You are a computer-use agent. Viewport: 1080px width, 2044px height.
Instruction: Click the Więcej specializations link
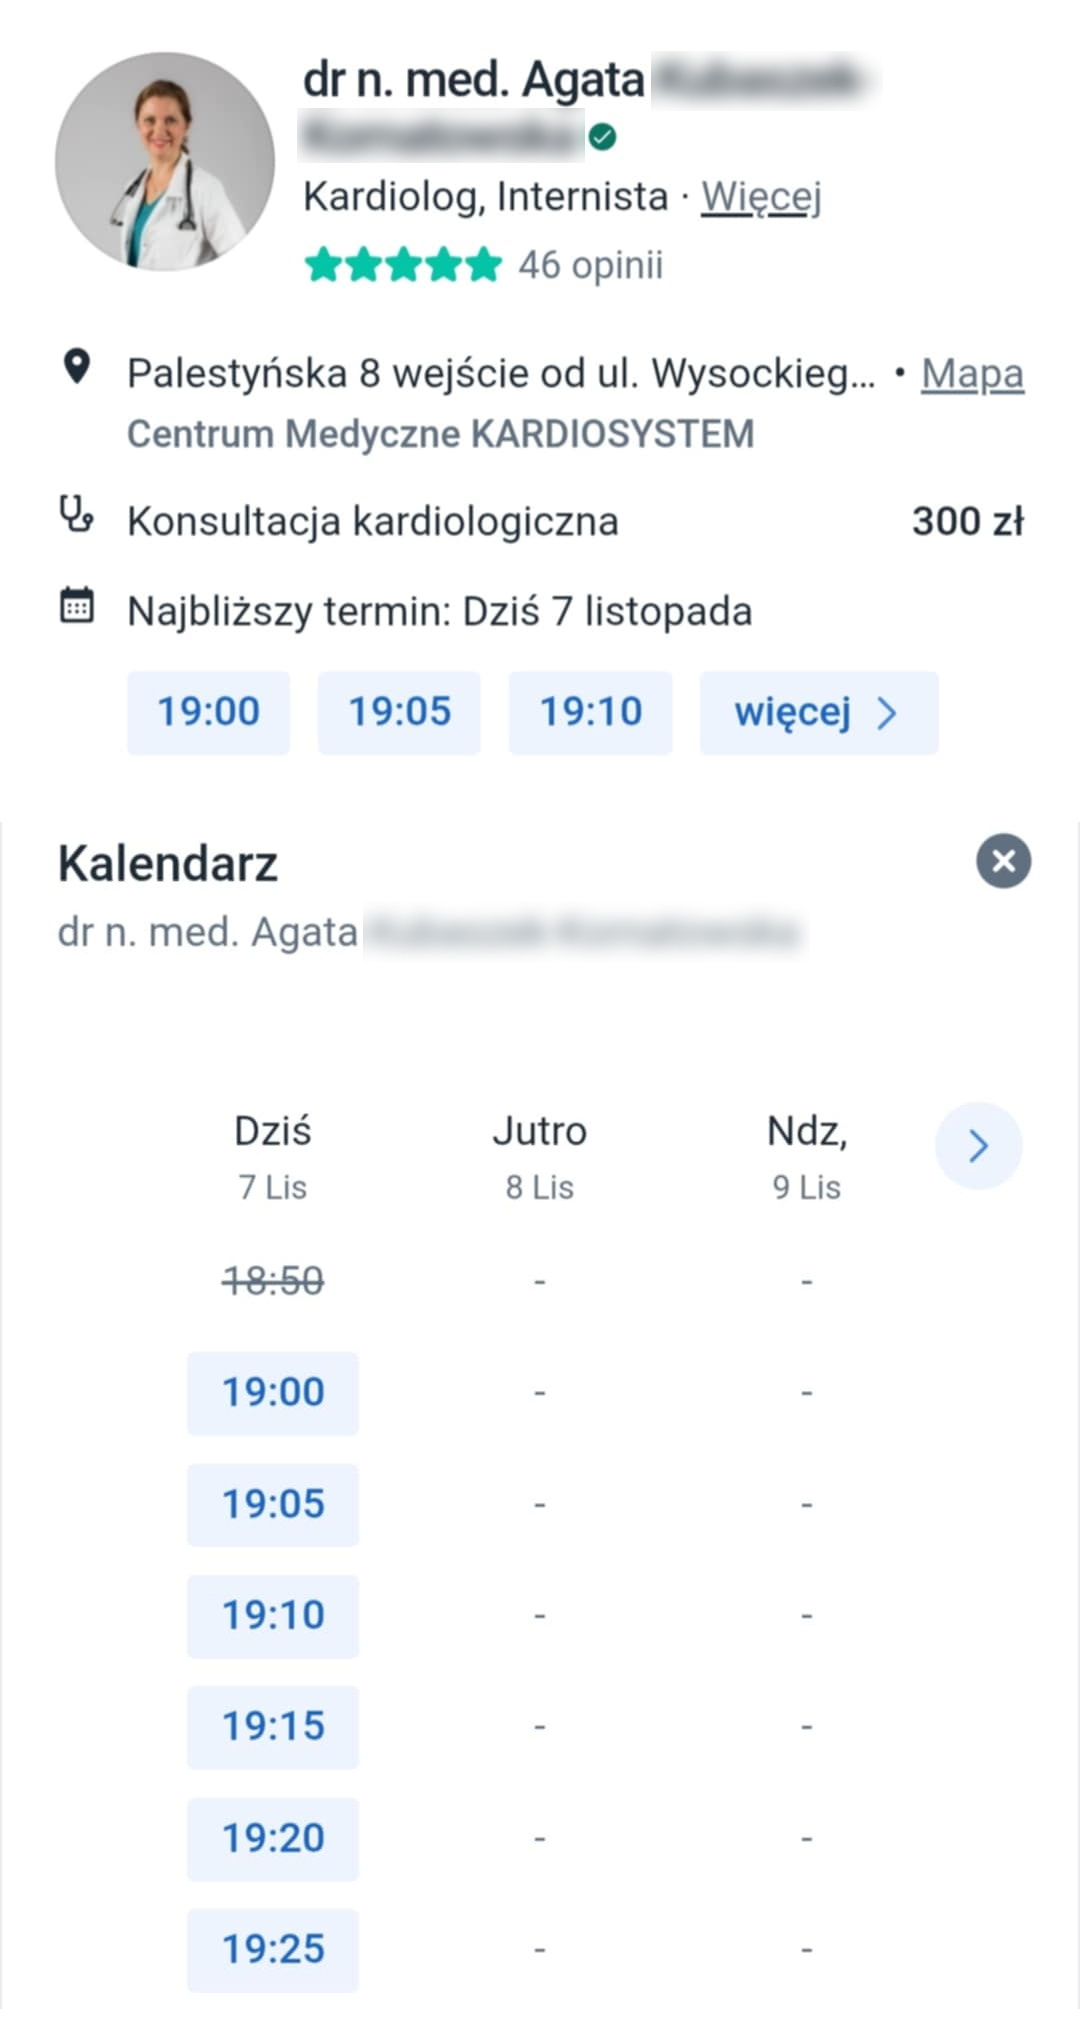(761, 197)
